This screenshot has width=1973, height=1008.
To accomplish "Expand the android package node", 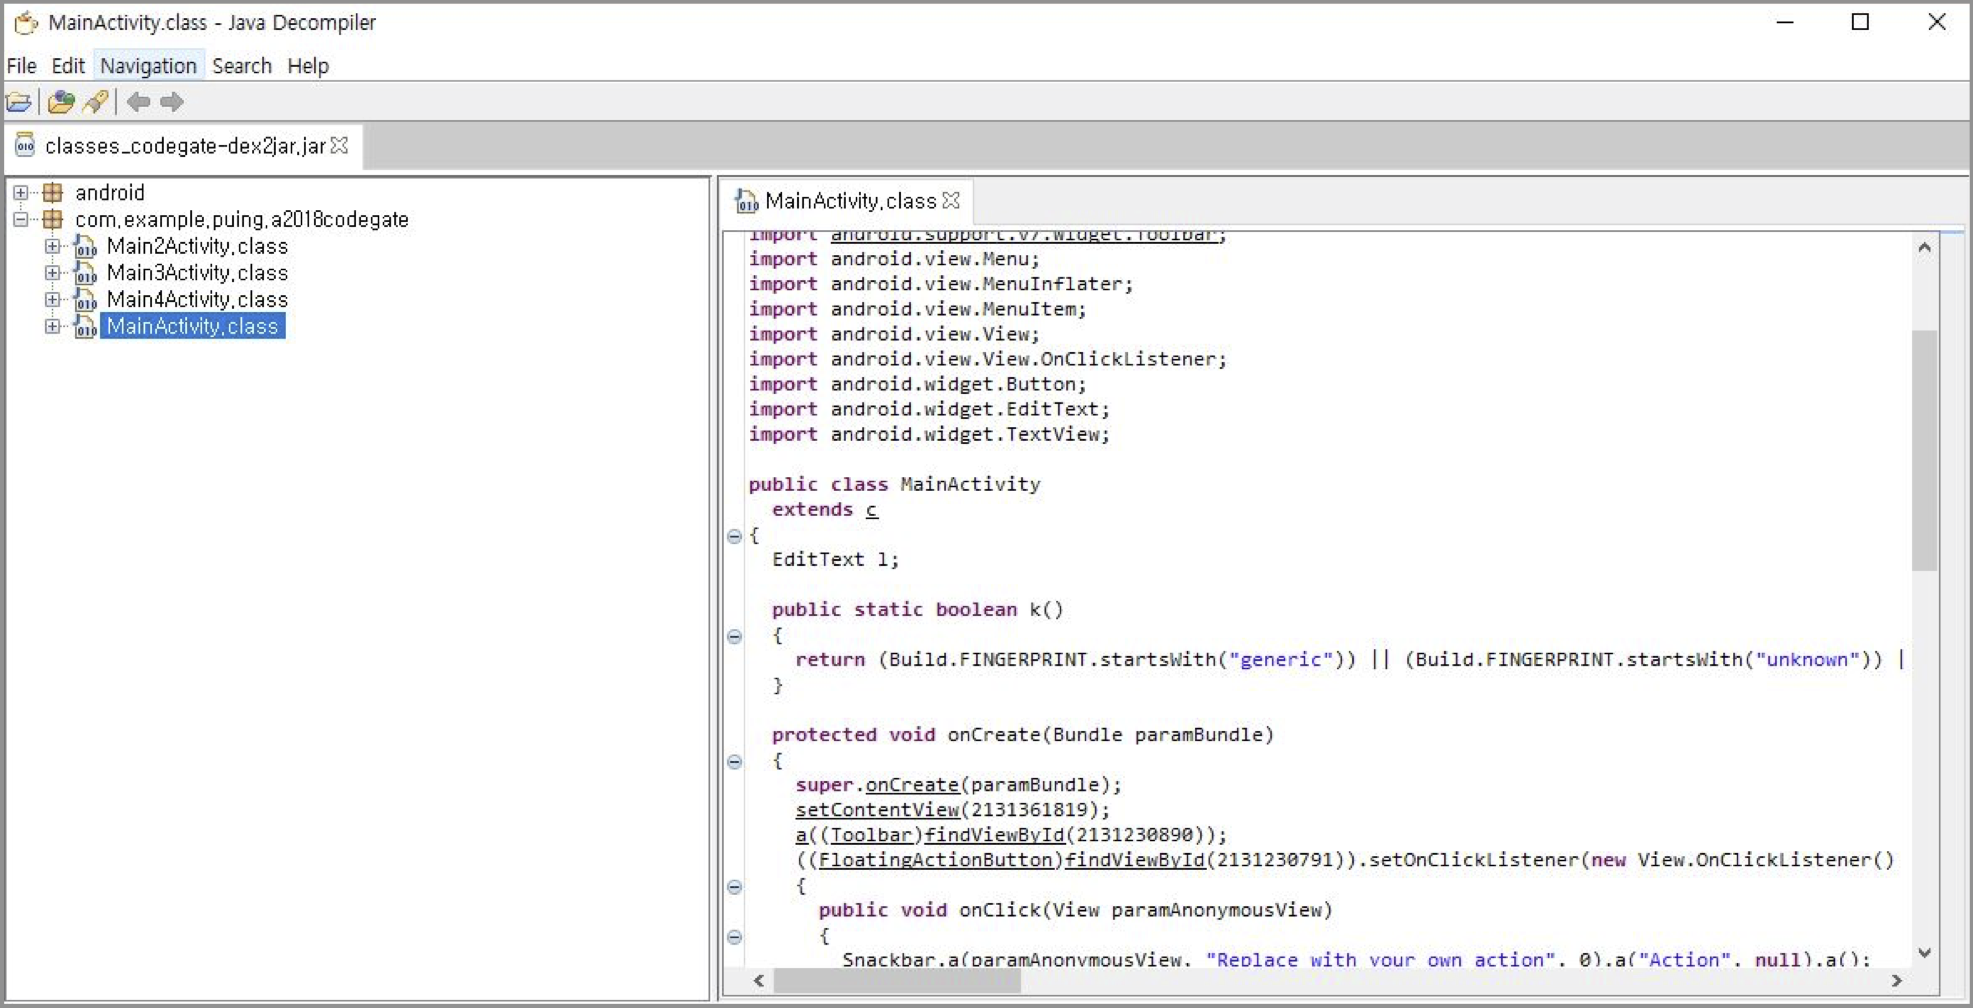I will pos(21,193).
